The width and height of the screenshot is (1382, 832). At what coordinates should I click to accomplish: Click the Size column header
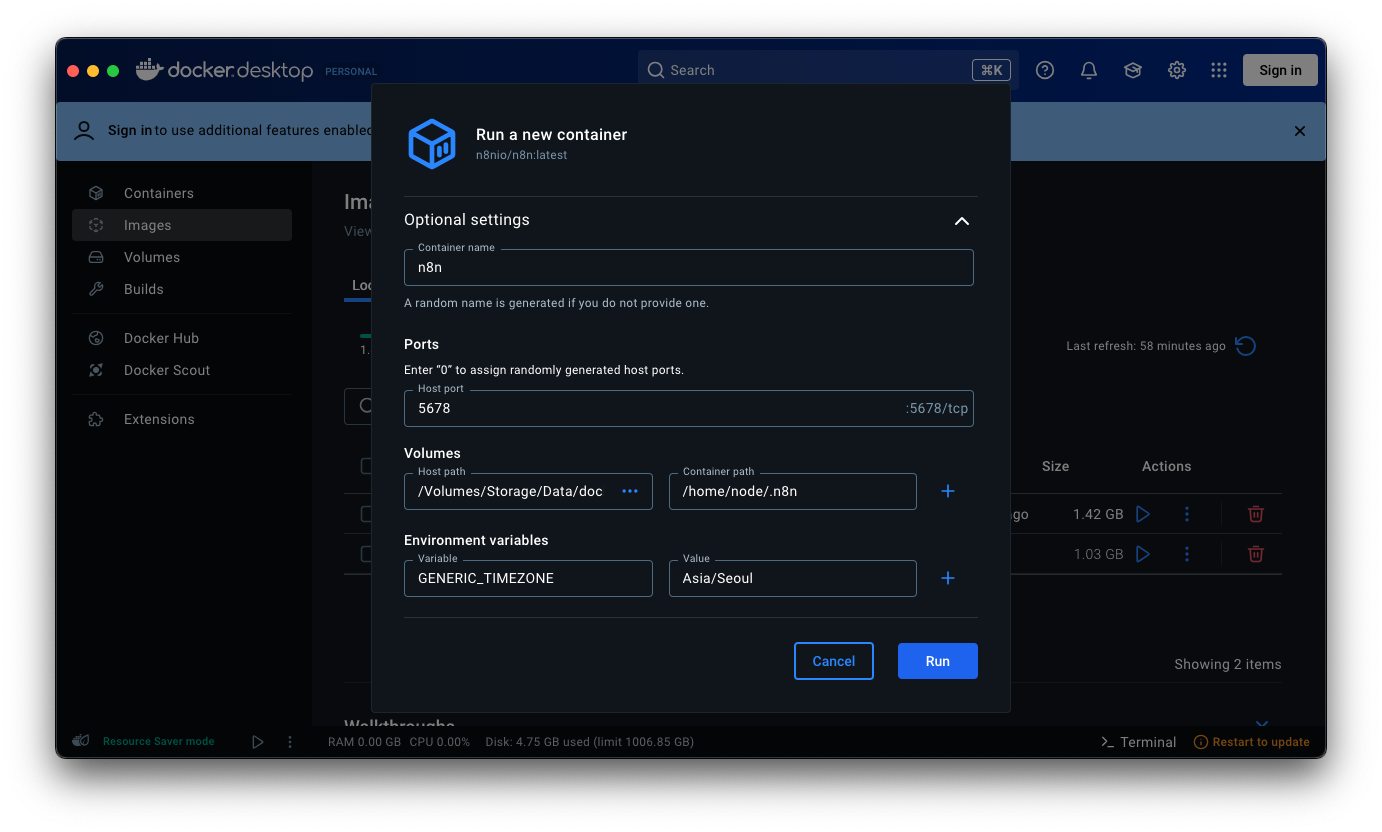coord(1055,466)
